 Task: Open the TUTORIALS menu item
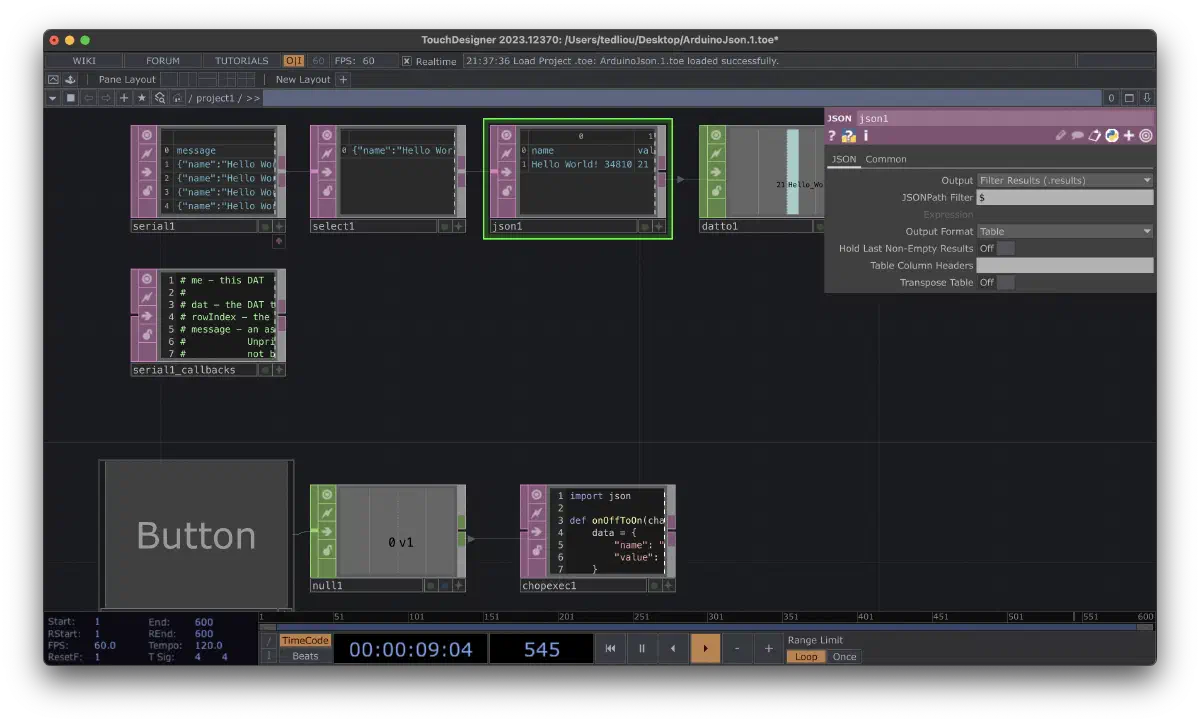pyautogui.click(x=240, y=60)
